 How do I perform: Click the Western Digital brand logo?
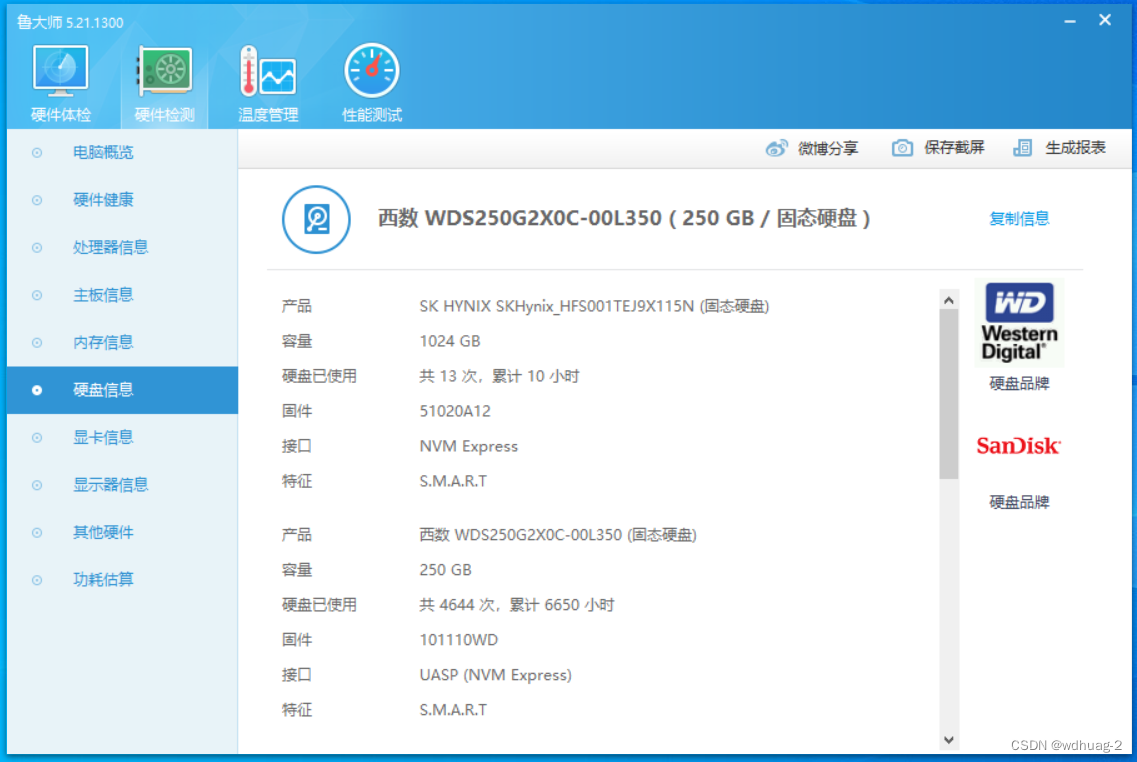pos(1019,322)
